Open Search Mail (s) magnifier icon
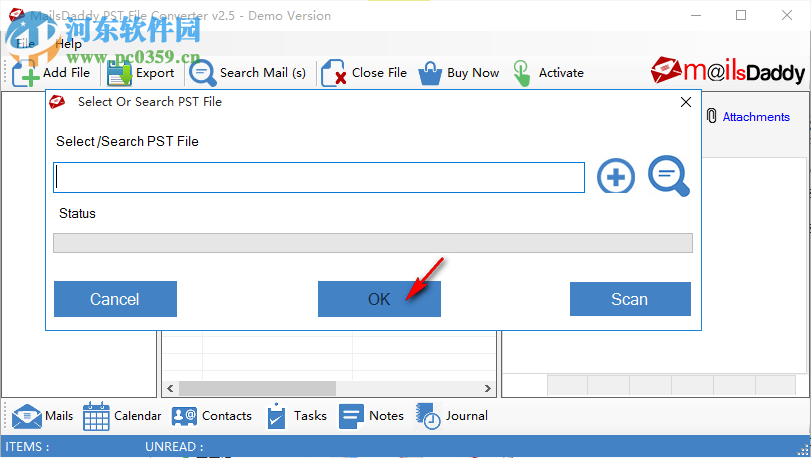 coord(202,73)
